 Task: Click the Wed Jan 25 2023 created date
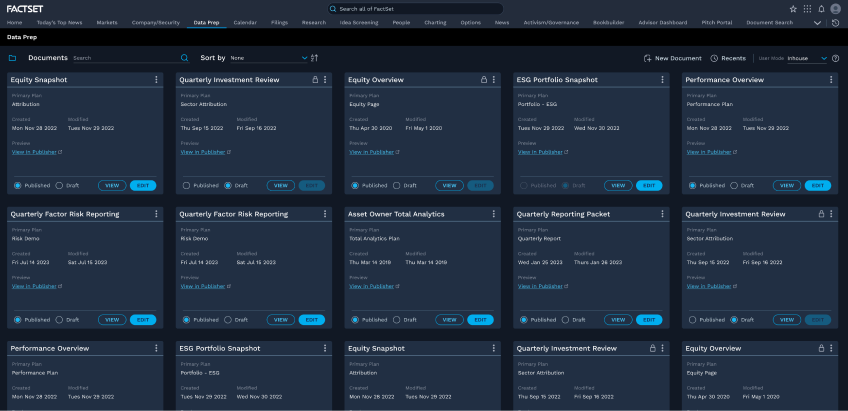(541, 262)
